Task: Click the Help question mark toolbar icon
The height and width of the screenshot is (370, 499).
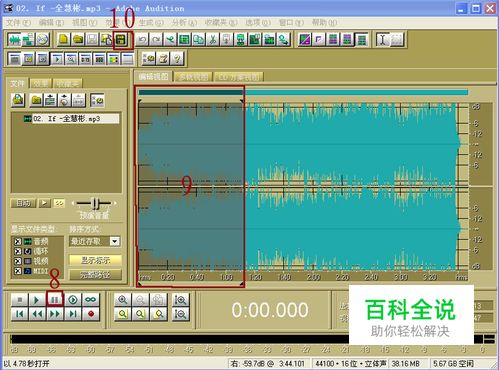Action: coord(177,59)
